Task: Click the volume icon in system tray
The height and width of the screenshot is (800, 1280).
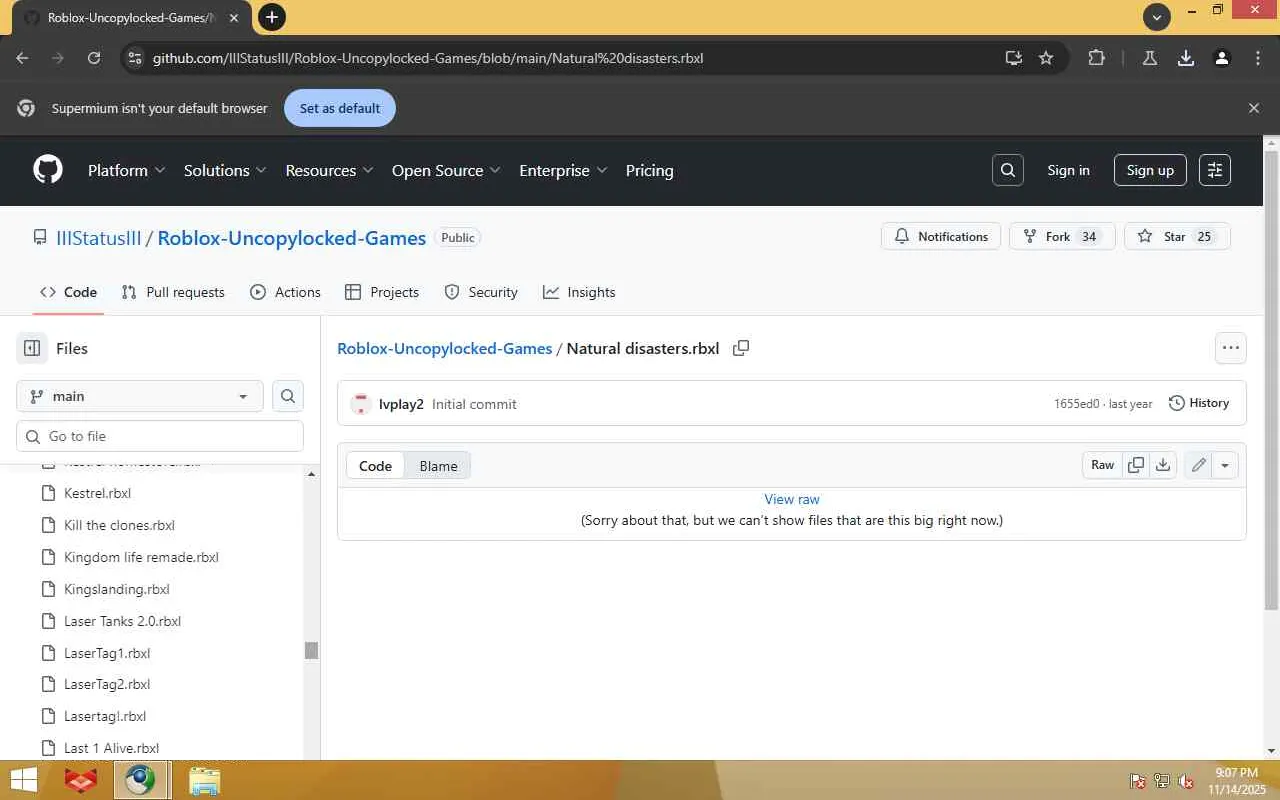Action: [1186, 781]
